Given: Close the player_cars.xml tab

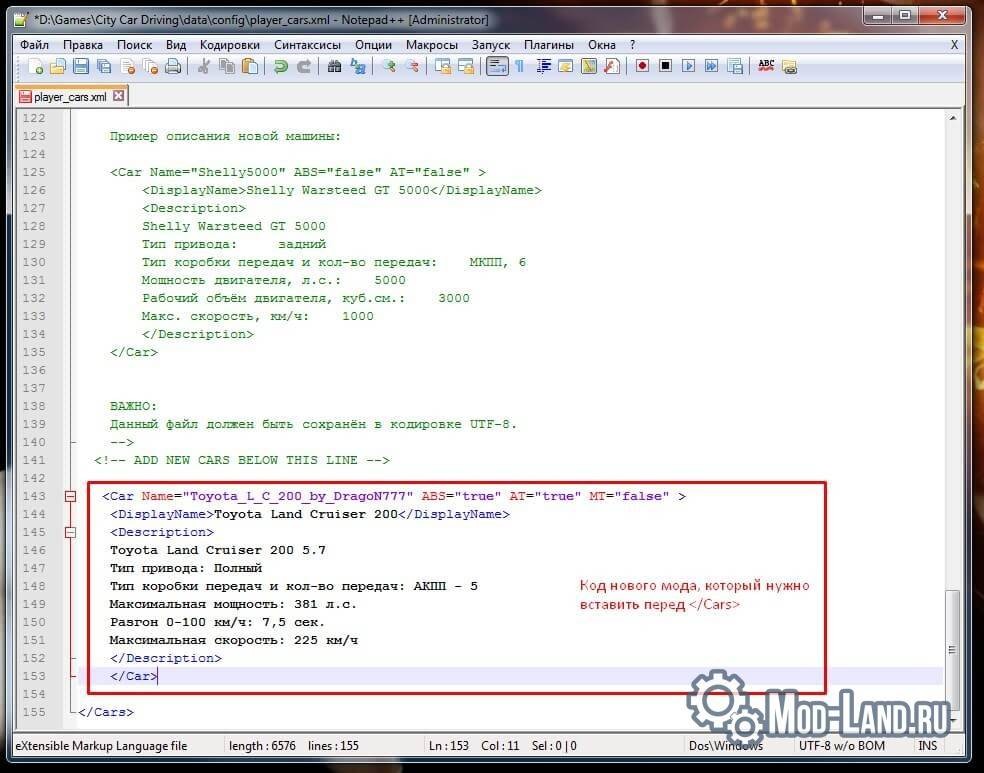Looking at the screenshot, I should (x=118, y=96).
